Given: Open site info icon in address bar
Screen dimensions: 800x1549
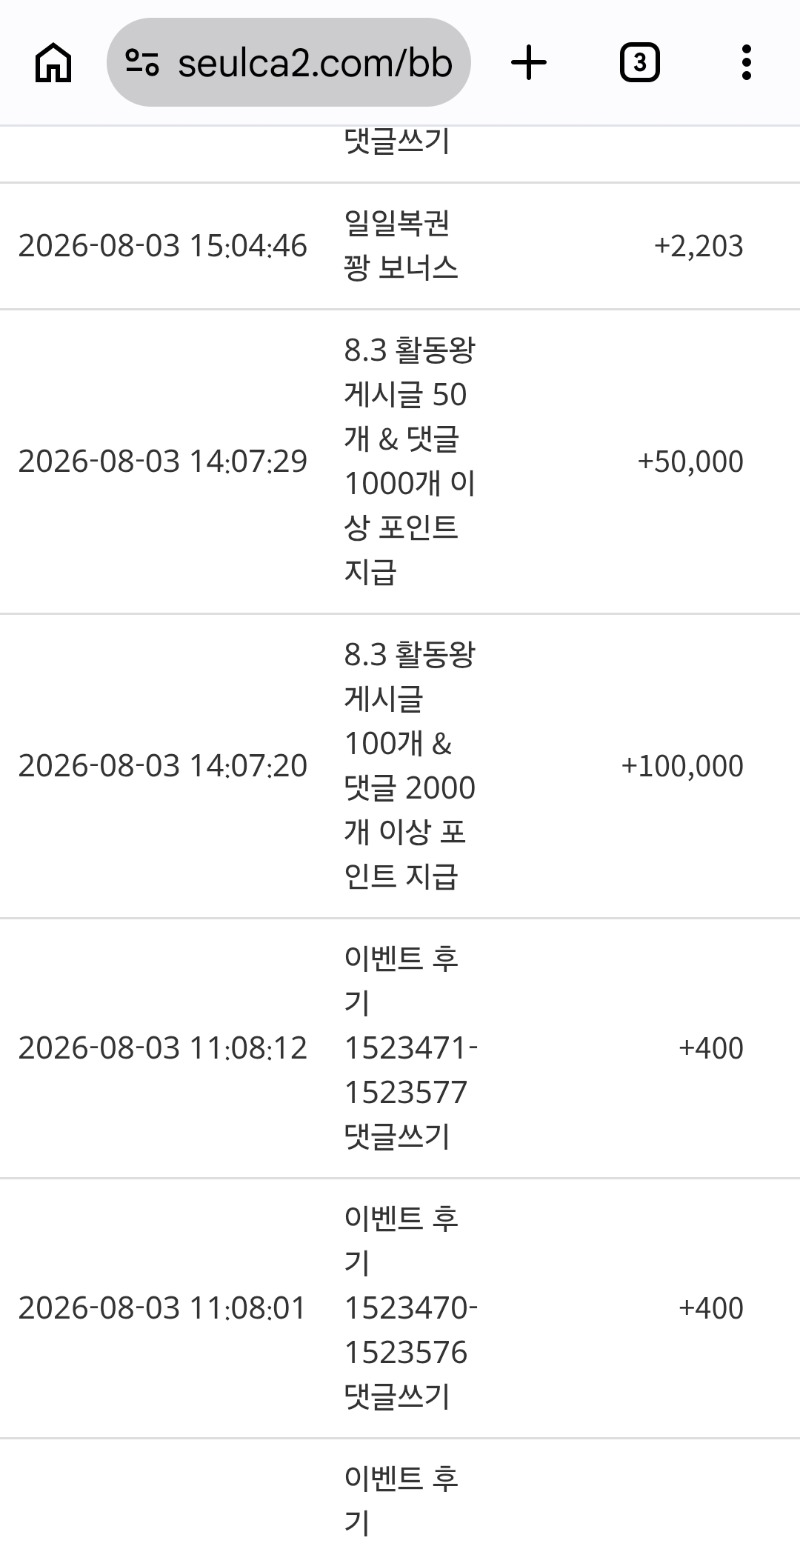Looking at the screenshot, I should [142, 63].
